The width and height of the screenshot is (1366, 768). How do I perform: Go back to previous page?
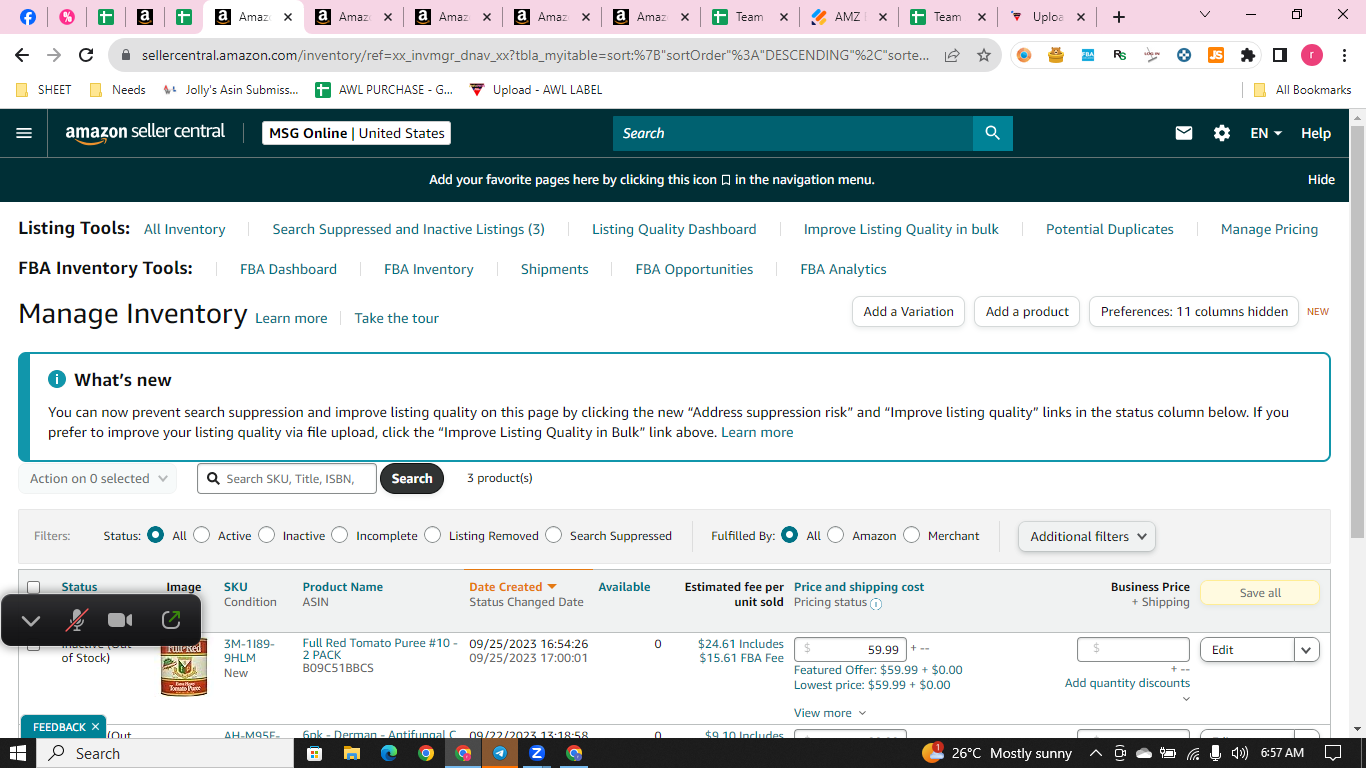point(22,55)
